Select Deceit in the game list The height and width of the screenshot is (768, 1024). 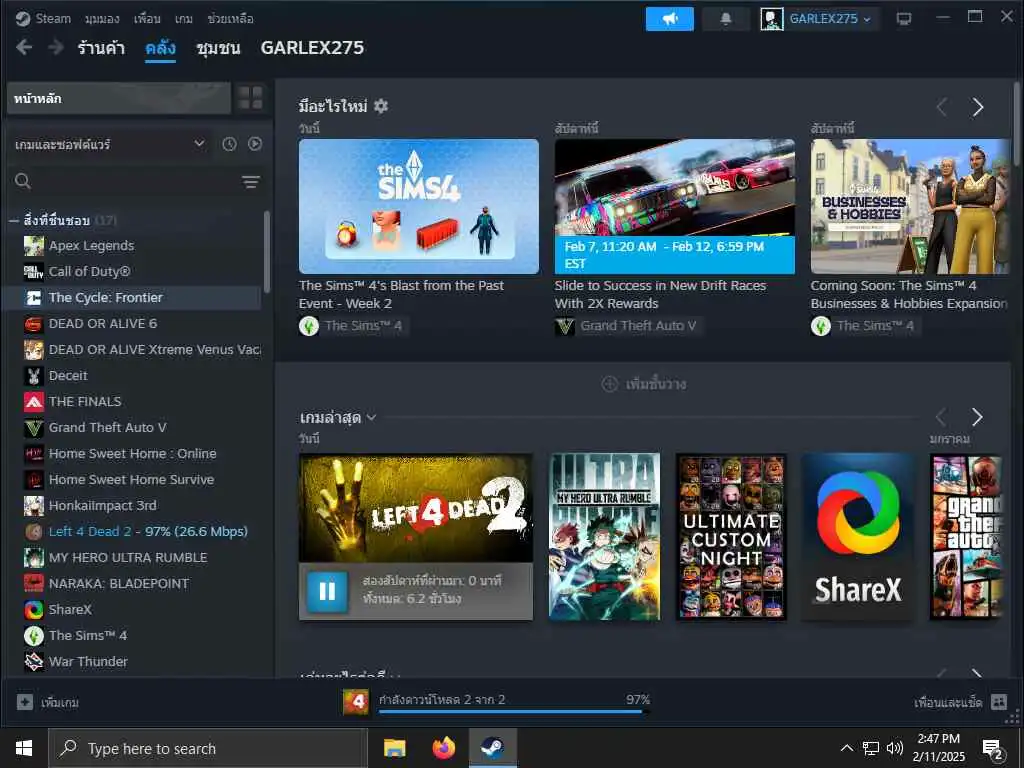[133, 376]
